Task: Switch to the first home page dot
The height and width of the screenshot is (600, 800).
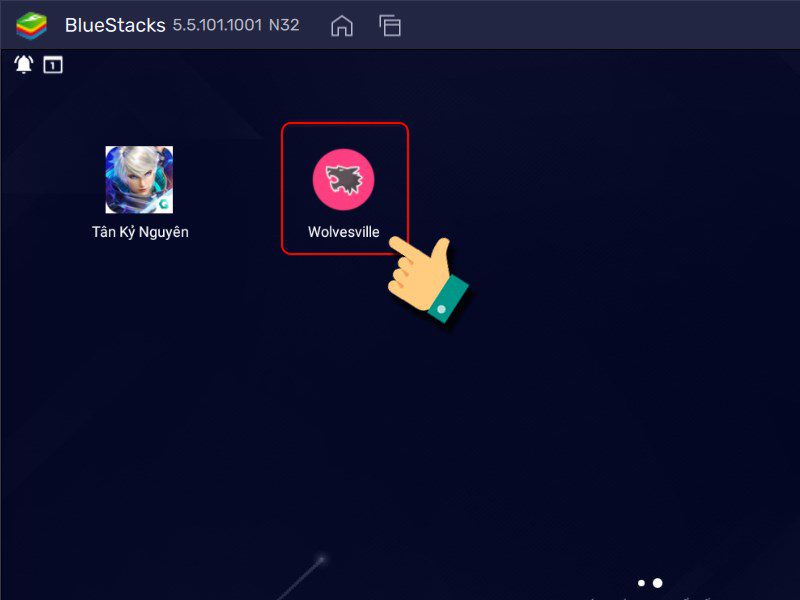Action: click(641, 583)
